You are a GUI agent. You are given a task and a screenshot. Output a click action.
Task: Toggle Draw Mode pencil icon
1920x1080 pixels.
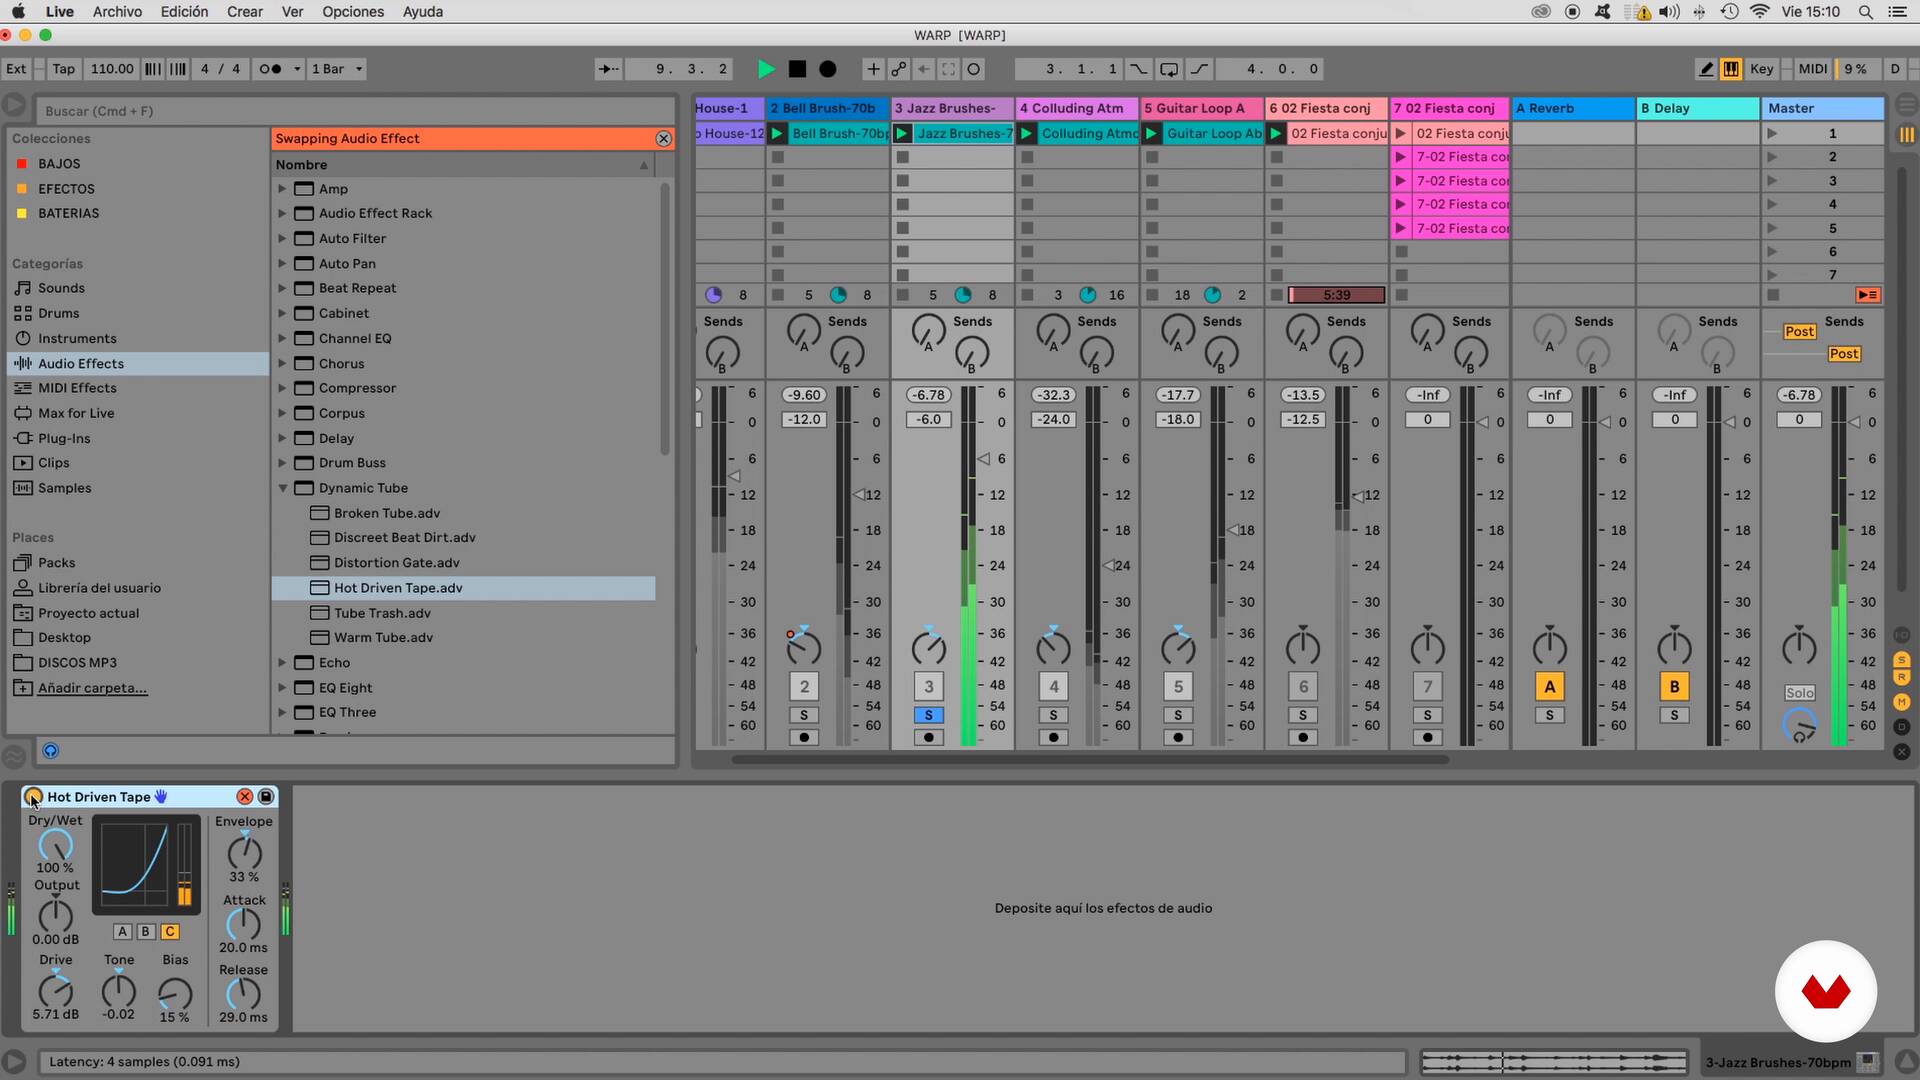(x=1706, y=69)
